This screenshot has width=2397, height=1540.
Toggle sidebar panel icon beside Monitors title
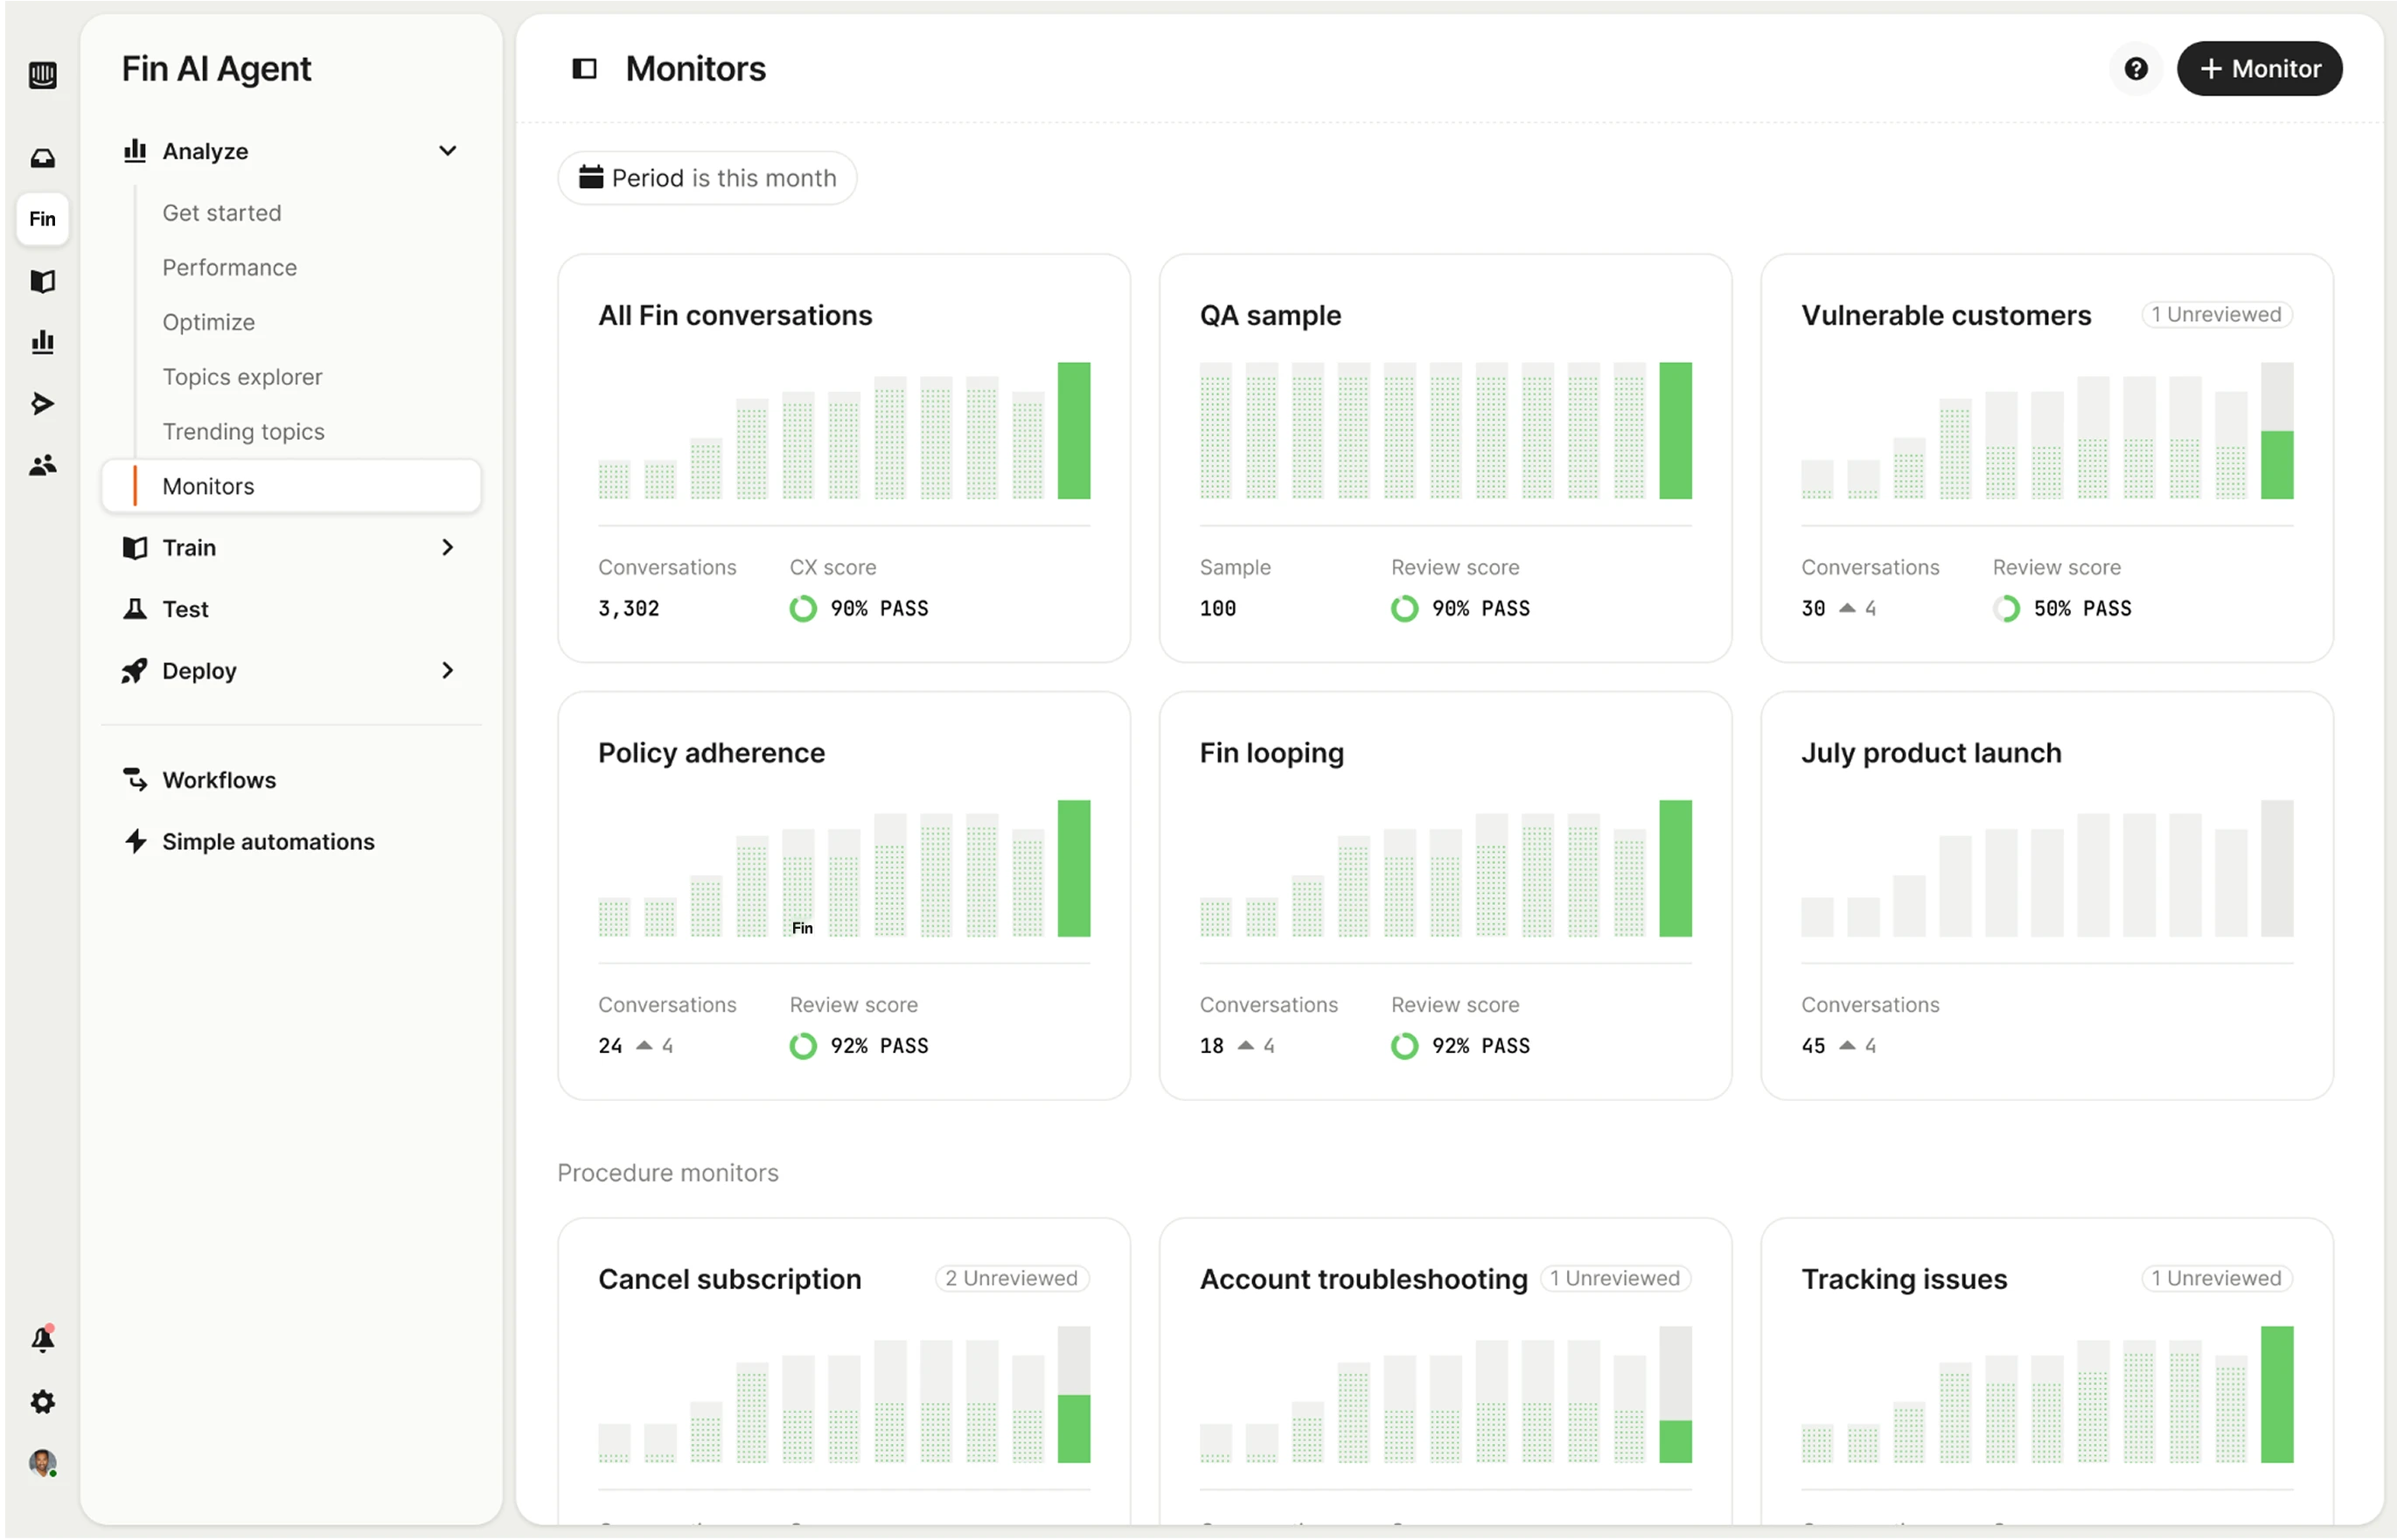[x=584, y=69]
